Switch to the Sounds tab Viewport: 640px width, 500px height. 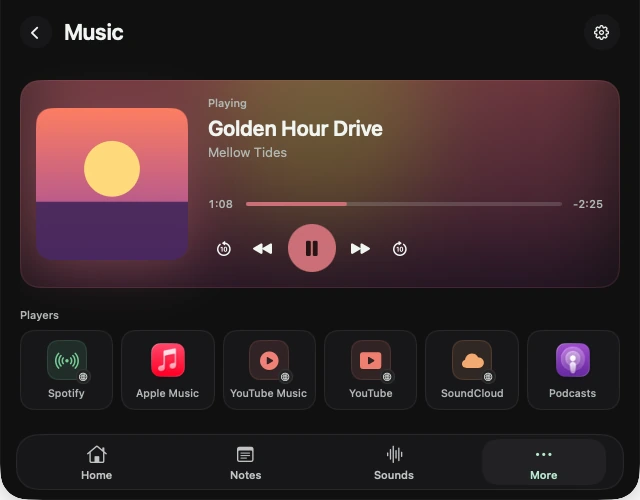394,463
